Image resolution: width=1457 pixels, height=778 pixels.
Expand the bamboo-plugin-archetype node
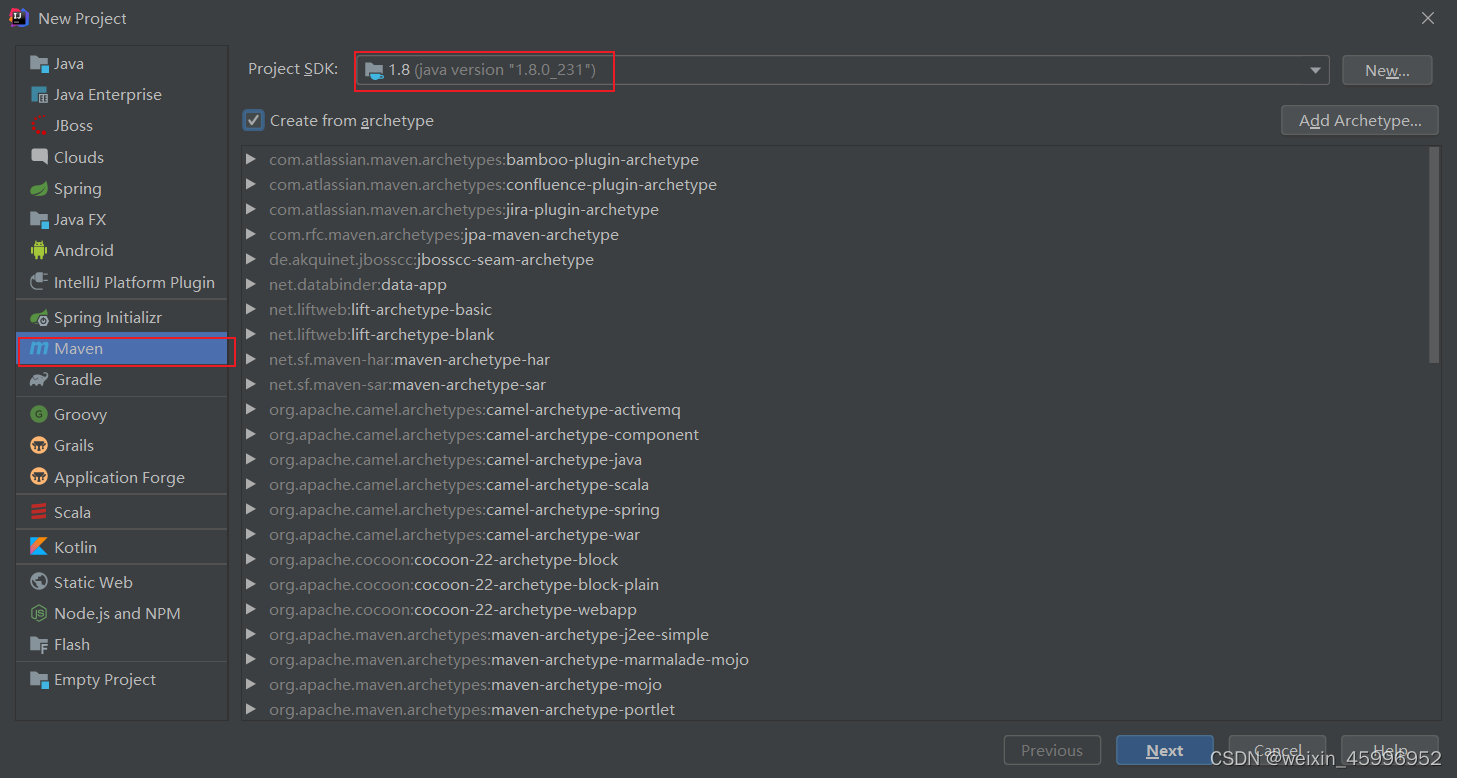point(250,159)
